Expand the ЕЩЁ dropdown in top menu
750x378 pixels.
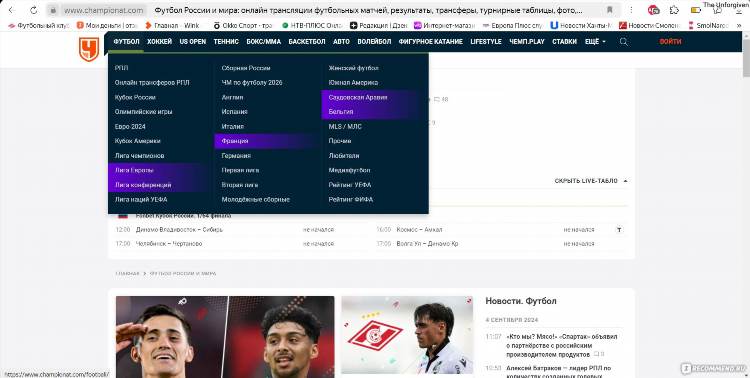(x=595, y=42)
